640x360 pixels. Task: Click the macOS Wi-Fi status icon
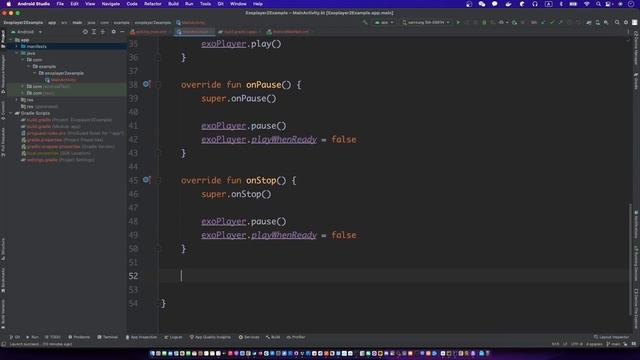click(587, 4)
